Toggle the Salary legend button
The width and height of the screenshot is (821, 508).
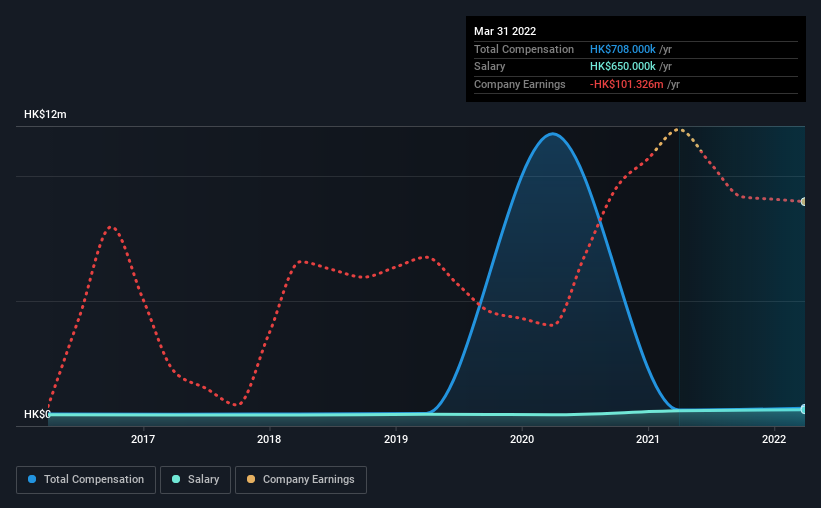195,480
